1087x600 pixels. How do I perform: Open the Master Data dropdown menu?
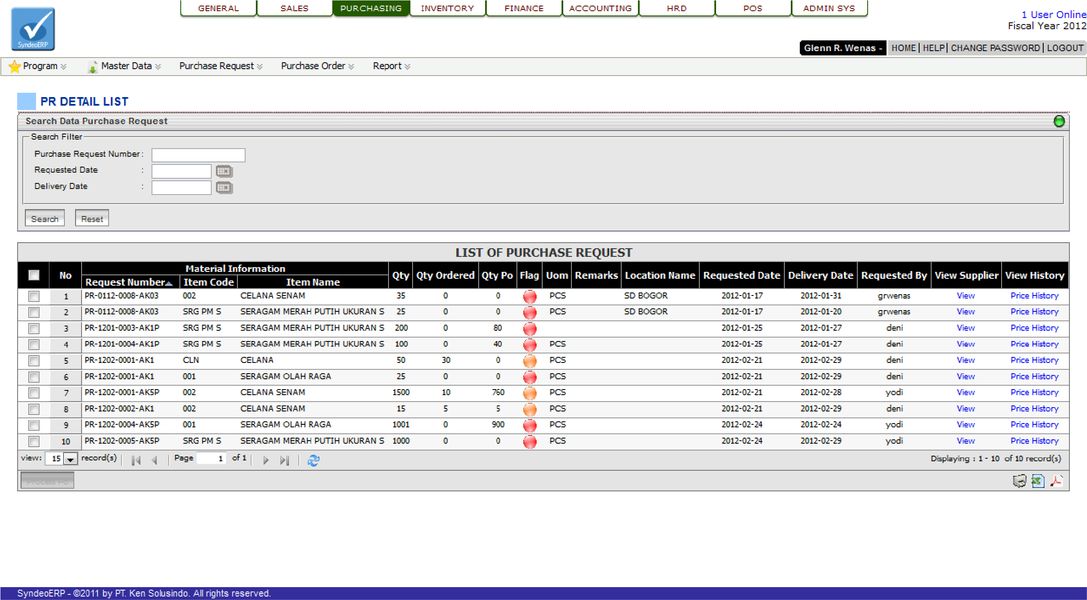pyautogui.click(x=125, y=66)
